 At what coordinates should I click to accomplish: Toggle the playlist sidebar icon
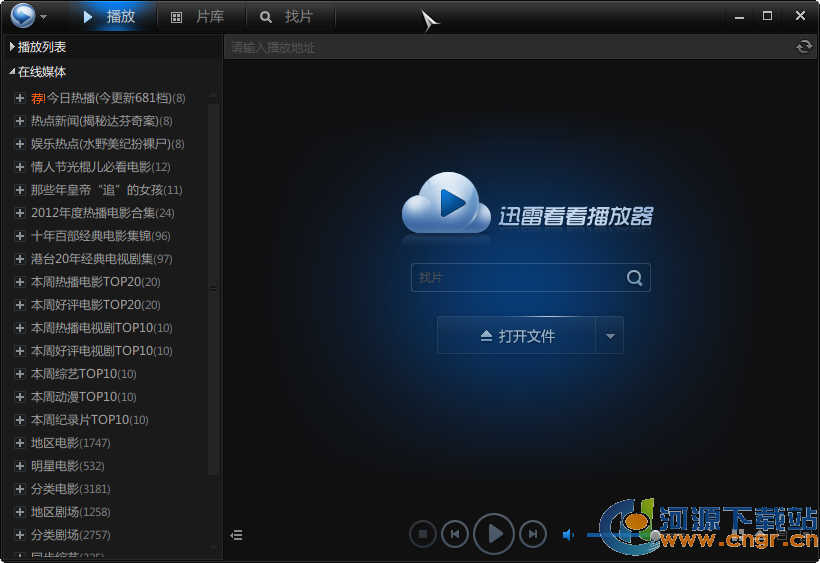point(236,535)
